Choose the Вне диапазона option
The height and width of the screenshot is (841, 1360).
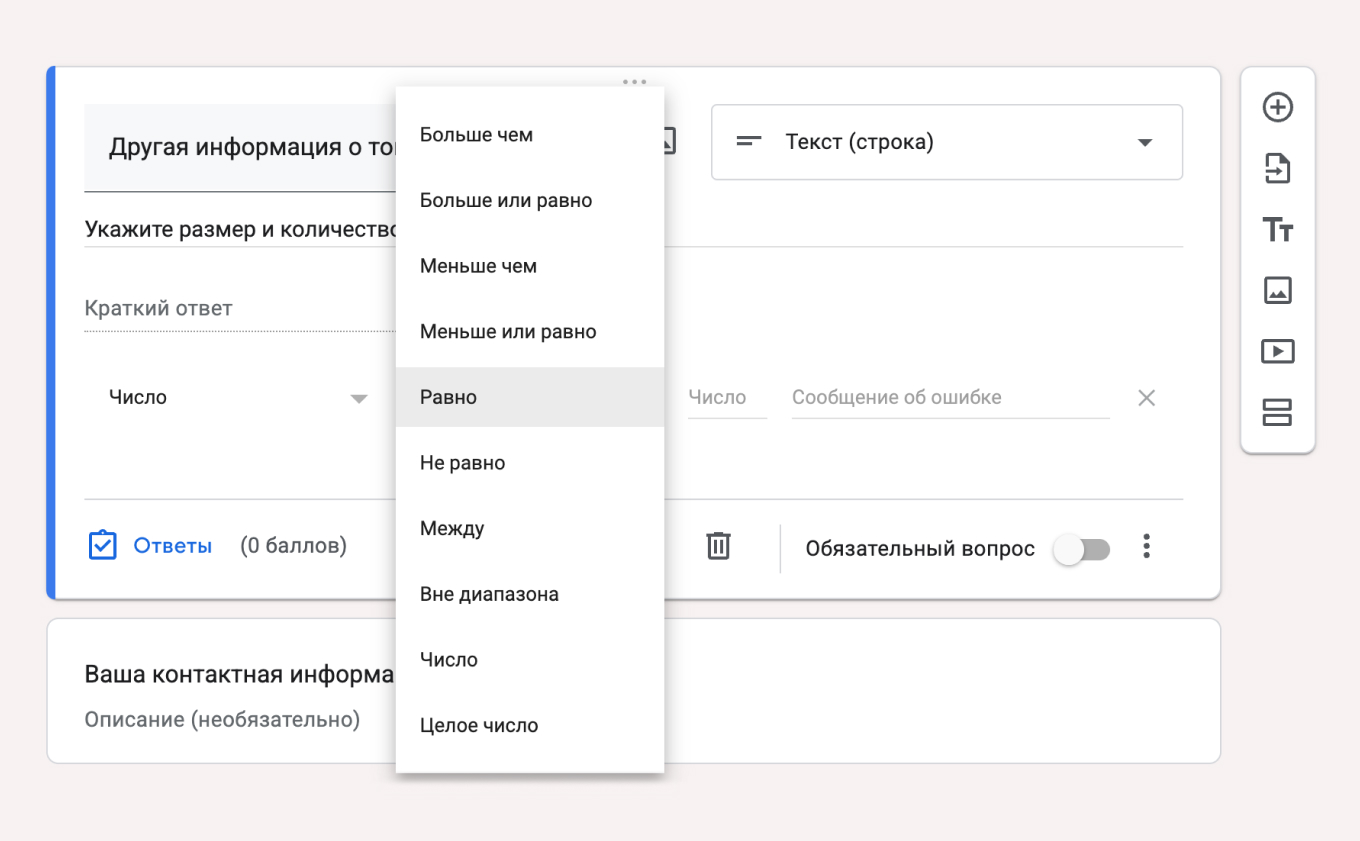click(x=489, y=594)
